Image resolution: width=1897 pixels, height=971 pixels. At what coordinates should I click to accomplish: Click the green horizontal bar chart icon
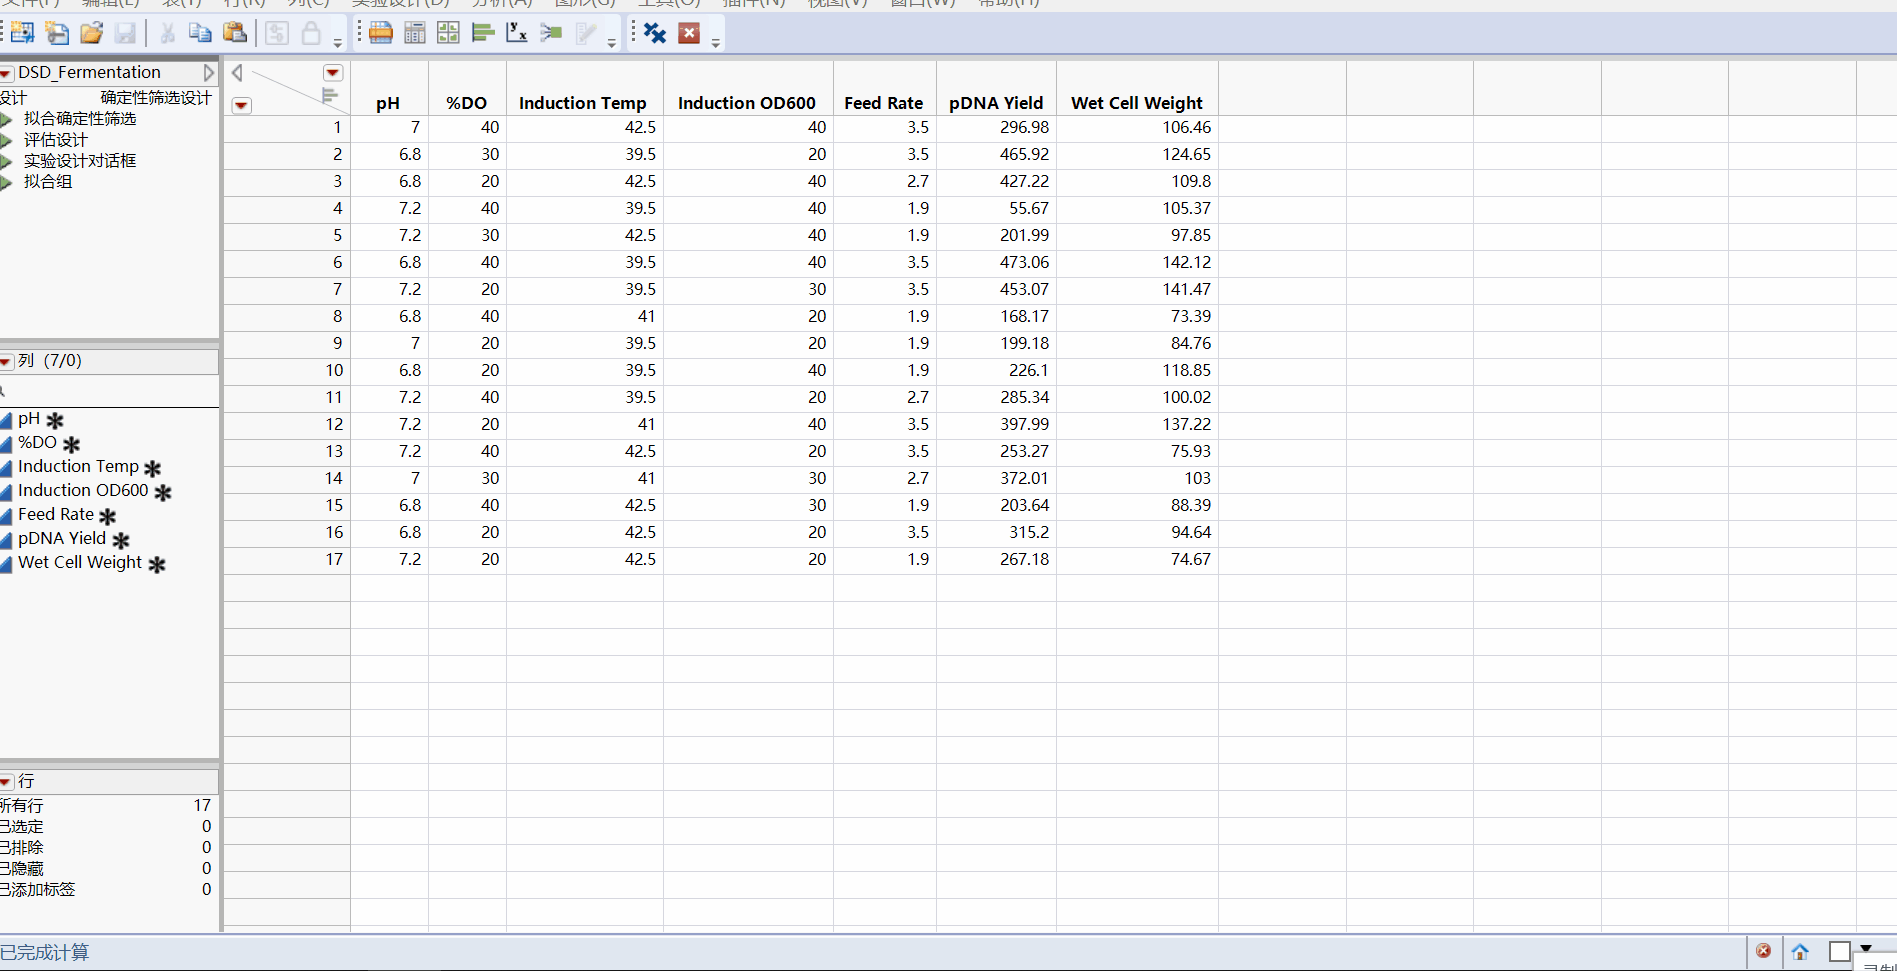(483, 33)
